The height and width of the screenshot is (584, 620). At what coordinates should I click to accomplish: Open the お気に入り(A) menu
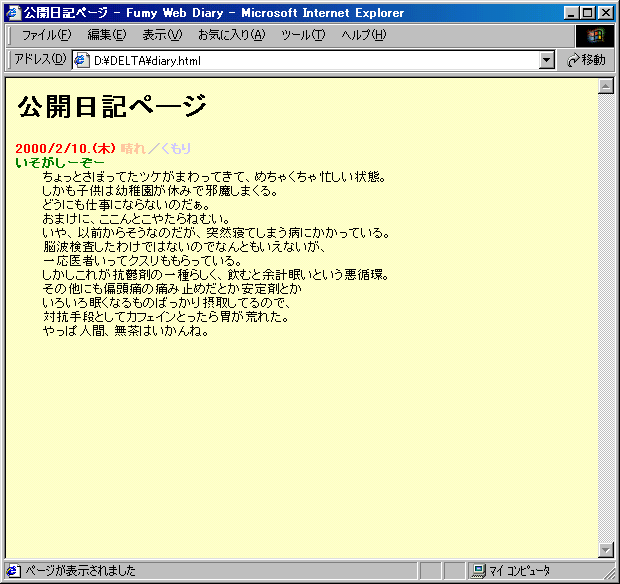point(232,35)
